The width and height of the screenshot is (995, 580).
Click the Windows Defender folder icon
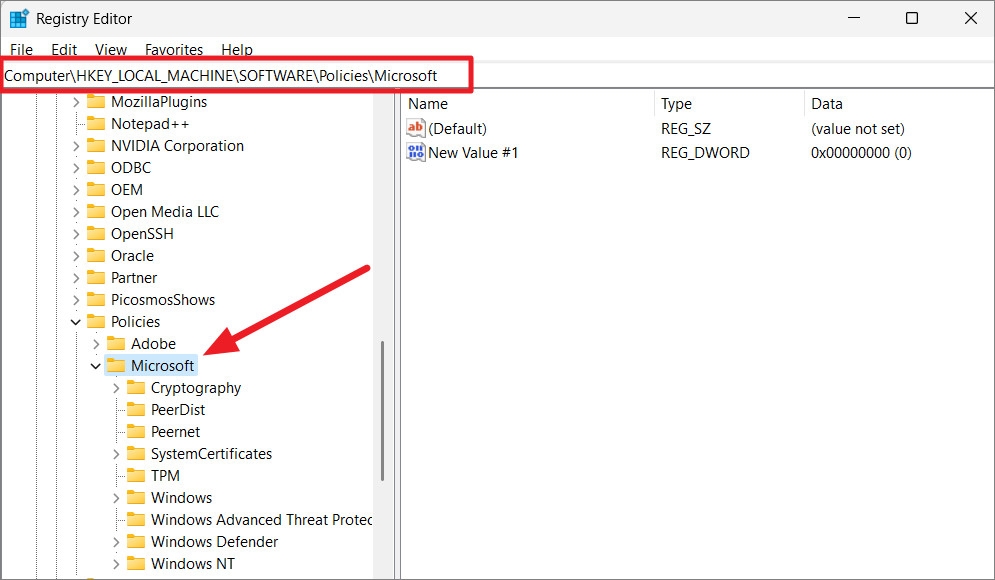click(136, 541)
